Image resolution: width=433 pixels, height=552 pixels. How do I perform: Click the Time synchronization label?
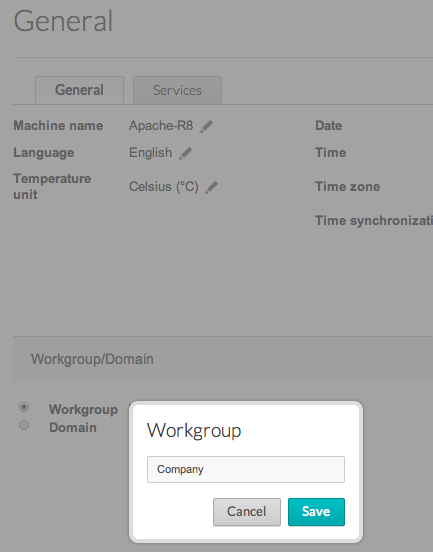pos(374,221)
